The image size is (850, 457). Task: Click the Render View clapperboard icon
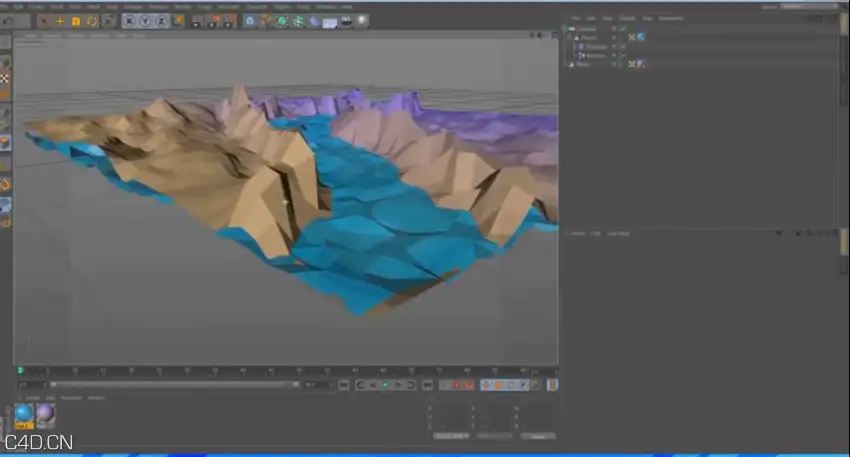(x=197, y=21)
